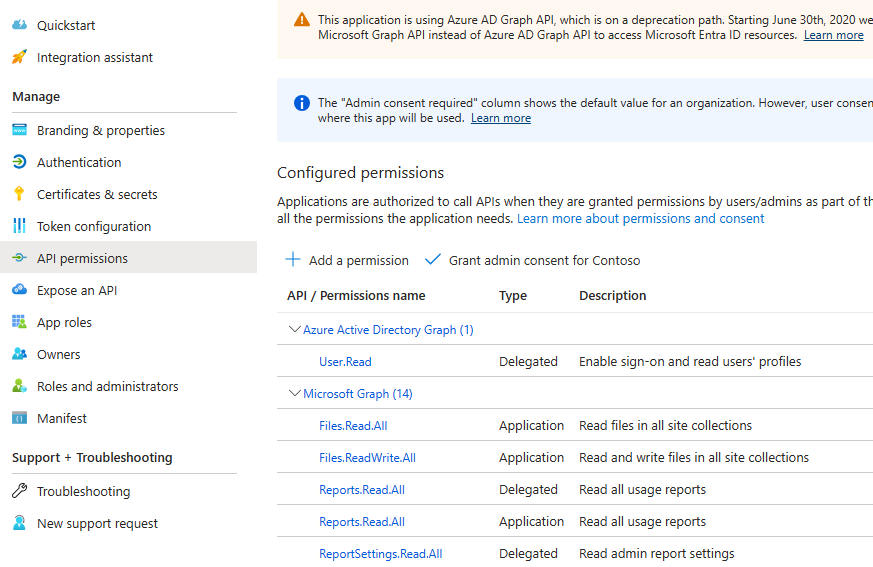The width and height of the screenshot is (873, 567).
Task: Click the Expose an API cloud icon
Action: pyautogui.click(x=19, y=290)
